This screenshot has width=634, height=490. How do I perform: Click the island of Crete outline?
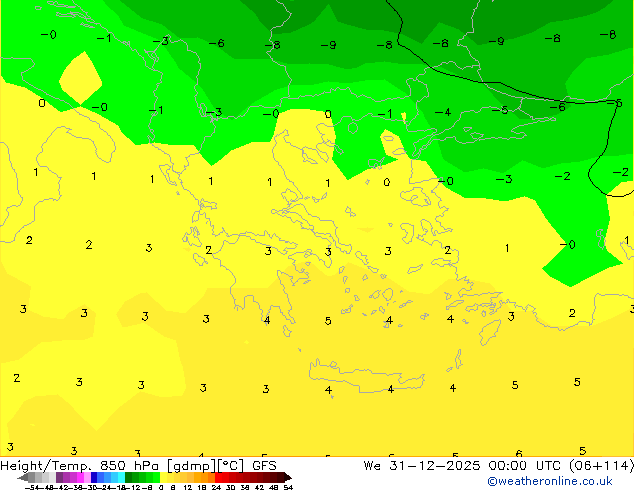point(366,376)
